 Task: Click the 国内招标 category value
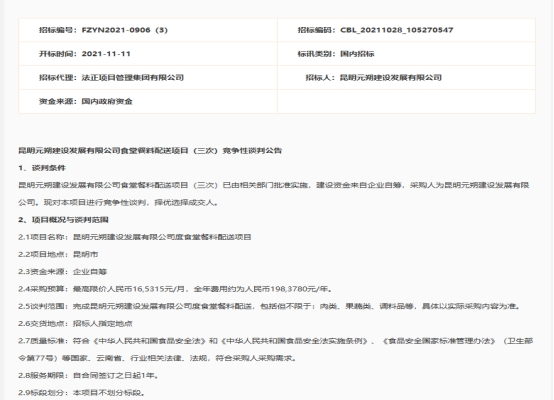357,54
